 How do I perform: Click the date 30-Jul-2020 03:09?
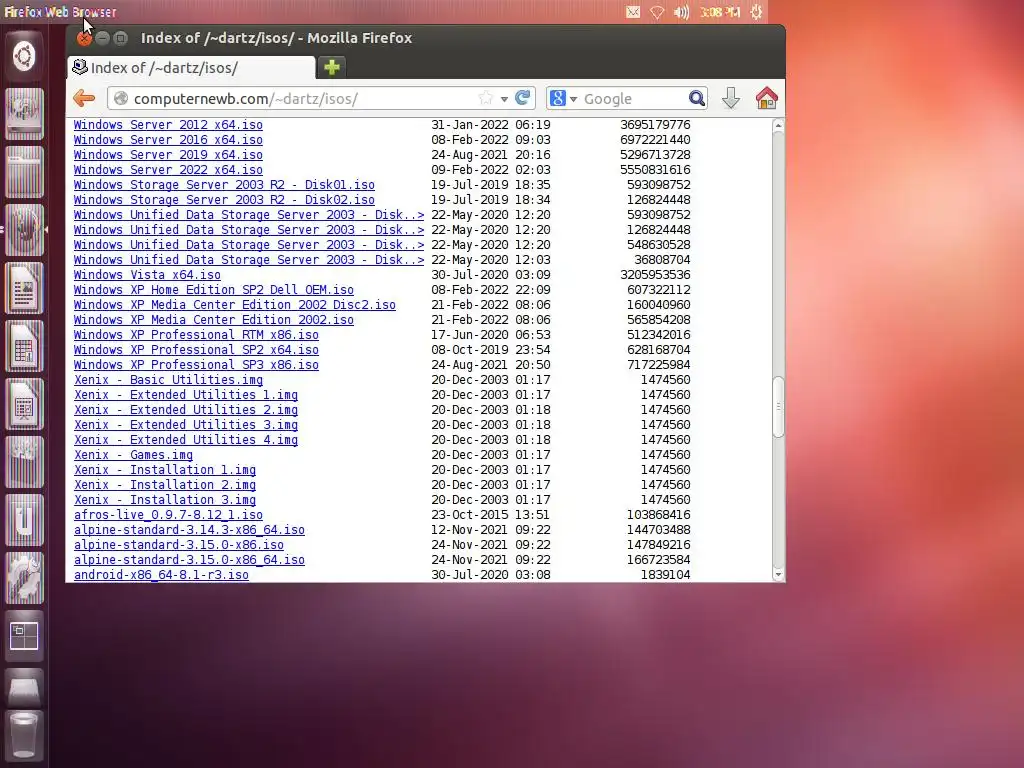point(490,275)
